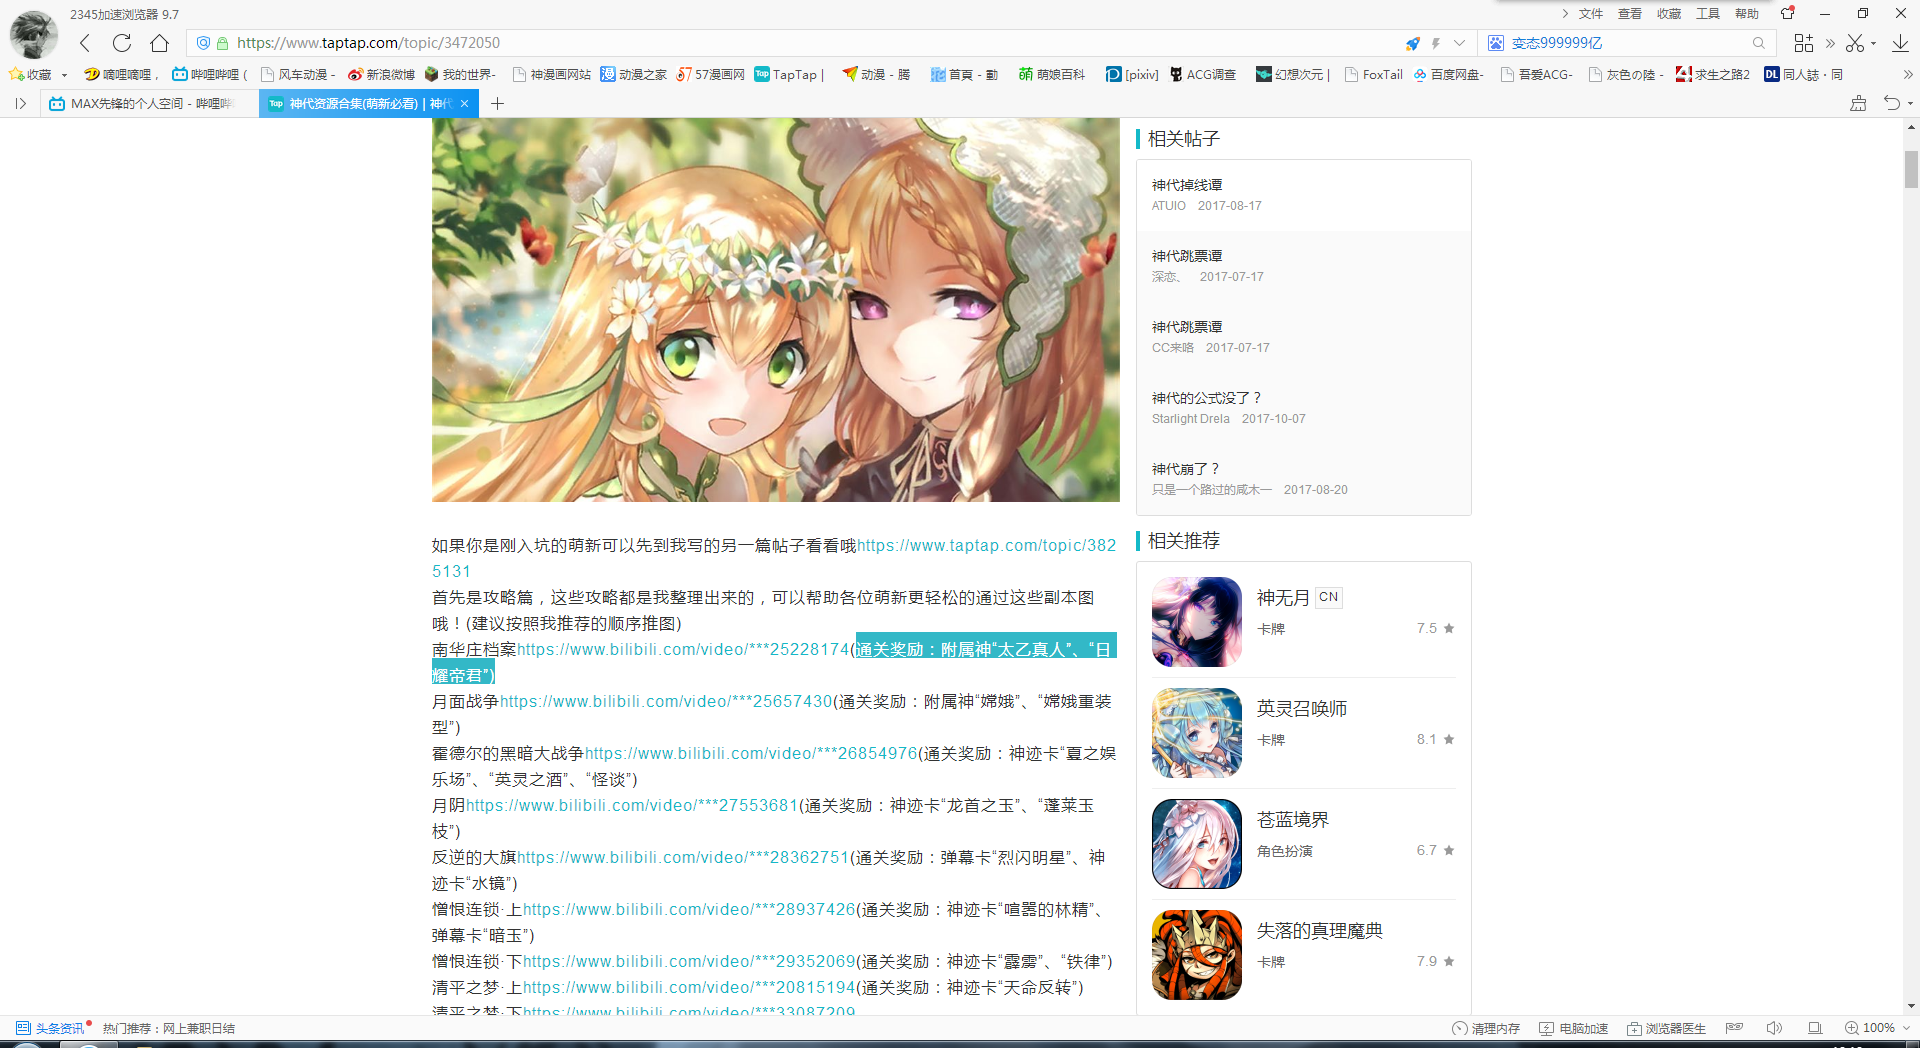Click the Baidu paw search engine icon

(1496, 43)
